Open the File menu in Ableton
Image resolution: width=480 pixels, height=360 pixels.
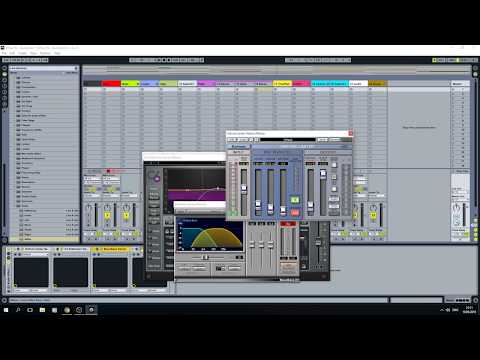pyautogui.click(x=4, y=53)
